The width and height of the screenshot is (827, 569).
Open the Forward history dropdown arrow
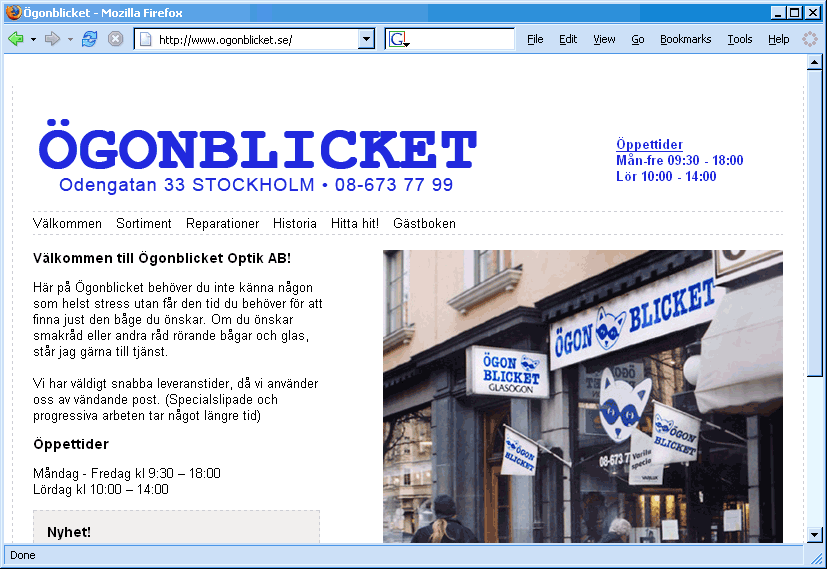(70, 39)
